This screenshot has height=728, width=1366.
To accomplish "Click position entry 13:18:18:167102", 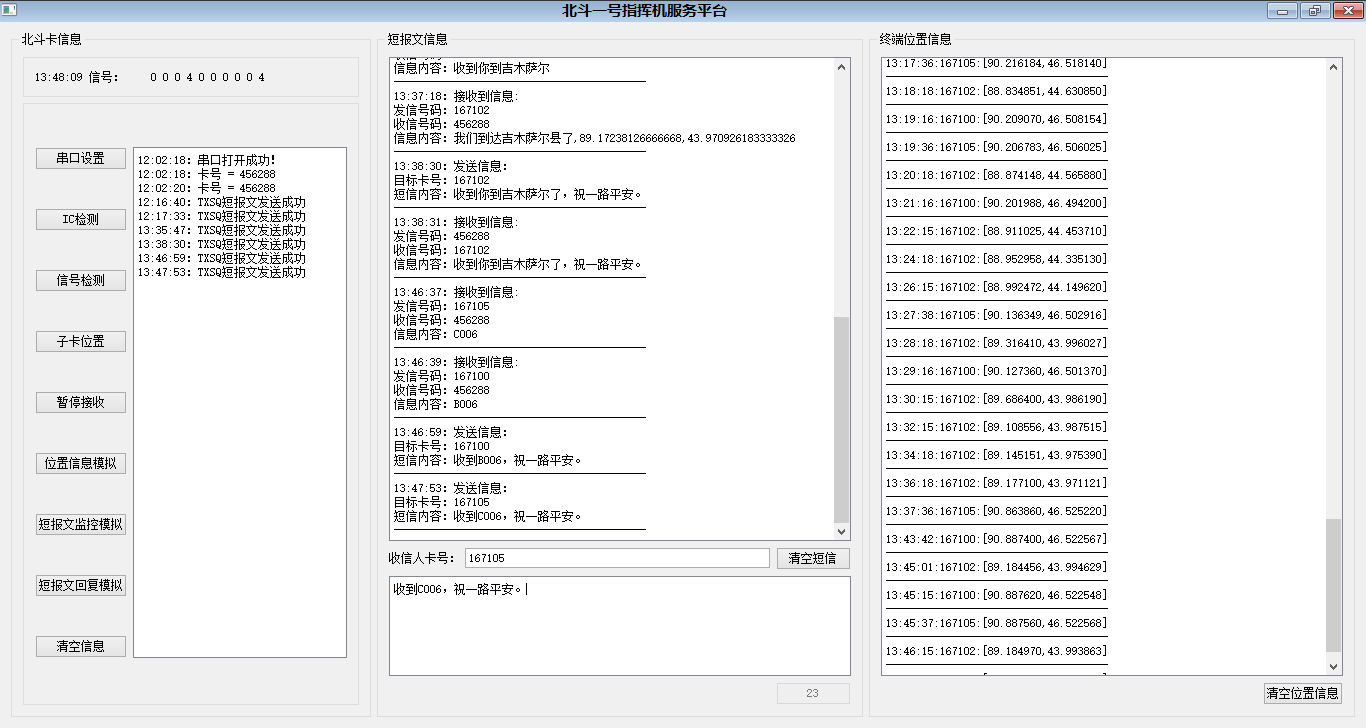I will (996, 91).
